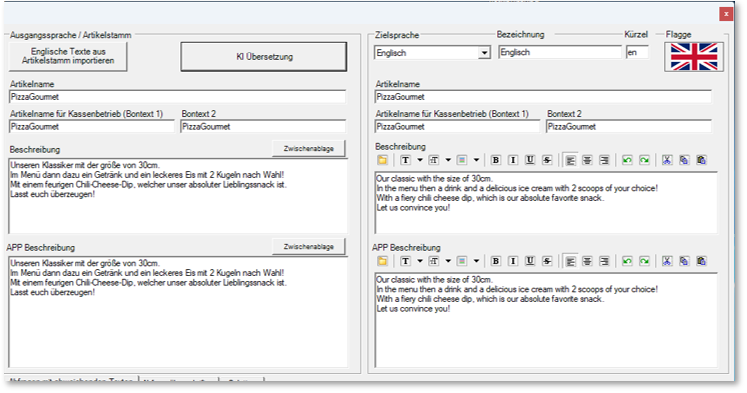Click open folder icon in APP Beschreibung toolbar
This screenshot has width=747, height=393.
382,261
